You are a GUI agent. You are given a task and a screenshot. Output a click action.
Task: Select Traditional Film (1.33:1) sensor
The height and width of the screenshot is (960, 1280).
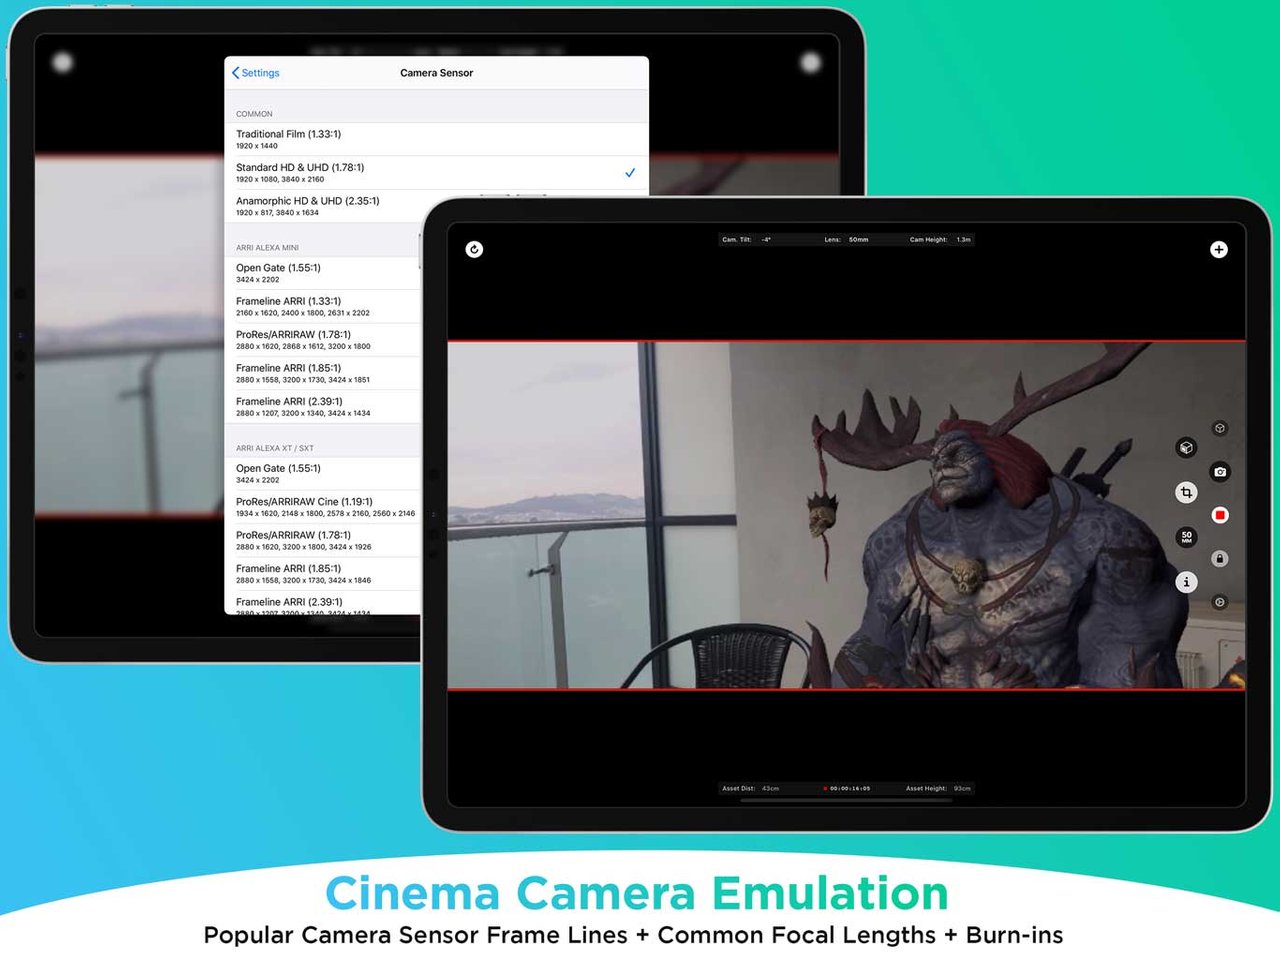coord(436,139)
